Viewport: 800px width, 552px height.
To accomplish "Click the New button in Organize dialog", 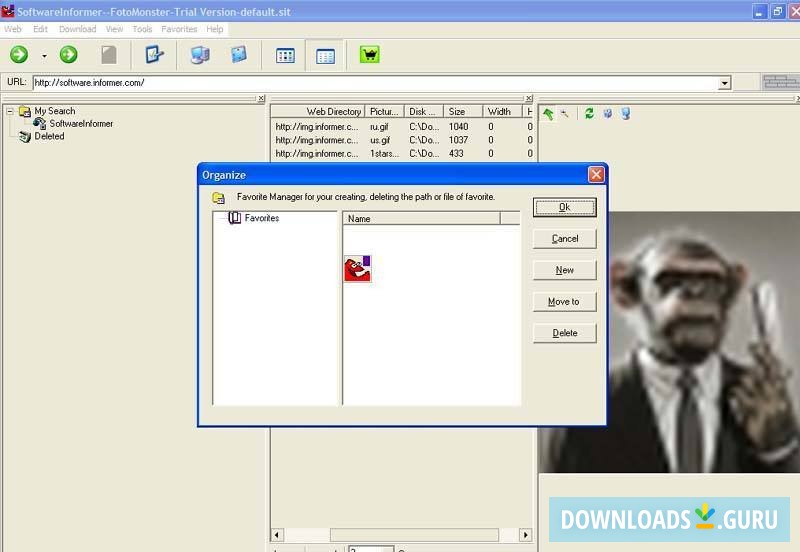I will click(x=564, y=270).
